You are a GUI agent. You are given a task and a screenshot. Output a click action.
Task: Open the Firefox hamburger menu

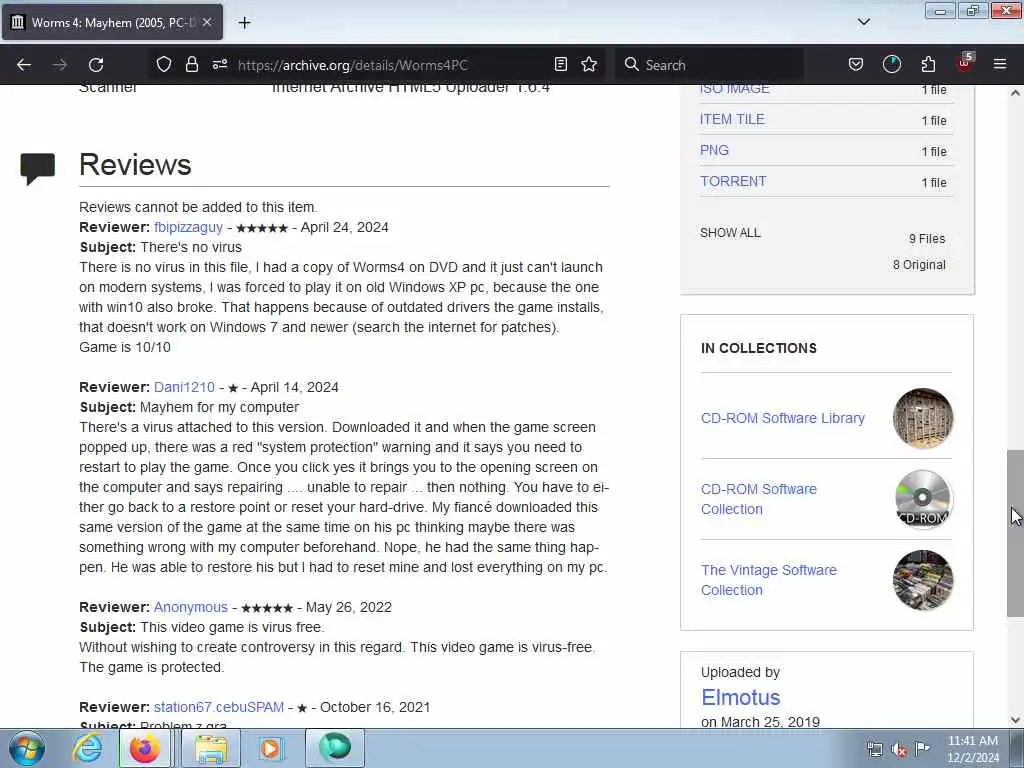[1000, 64]
